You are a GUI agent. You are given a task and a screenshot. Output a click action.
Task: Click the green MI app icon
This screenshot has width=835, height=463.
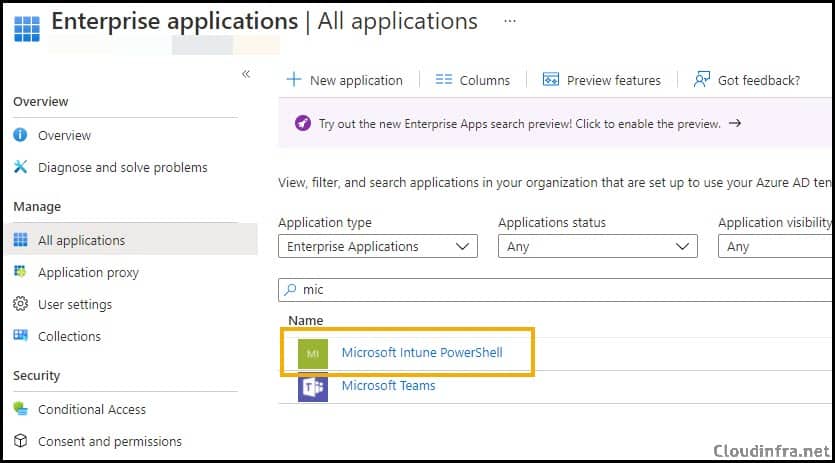(x=313, y=354)
